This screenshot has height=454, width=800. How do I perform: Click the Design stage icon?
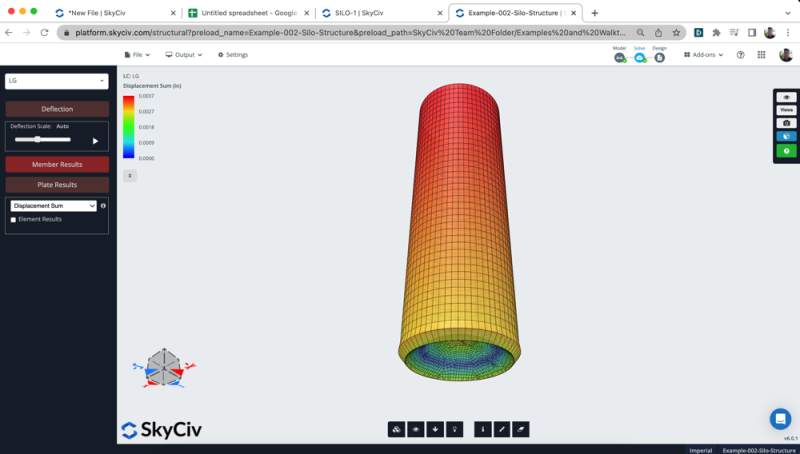point(659,57)
